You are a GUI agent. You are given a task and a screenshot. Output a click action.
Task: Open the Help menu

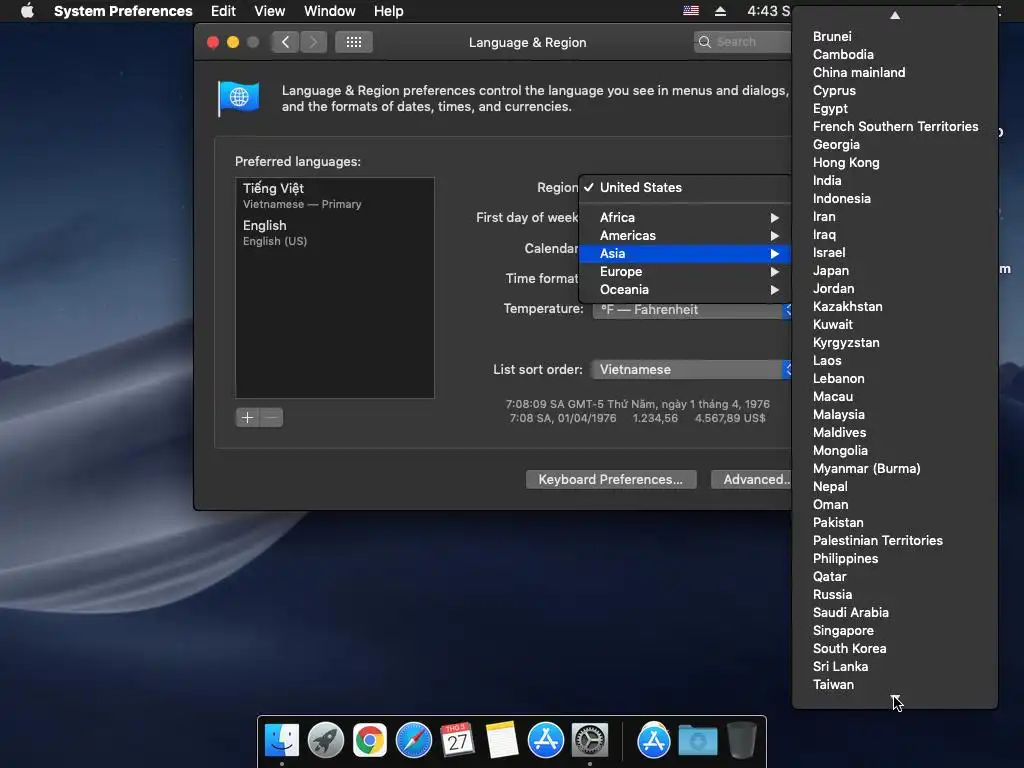tap(389, 11)
